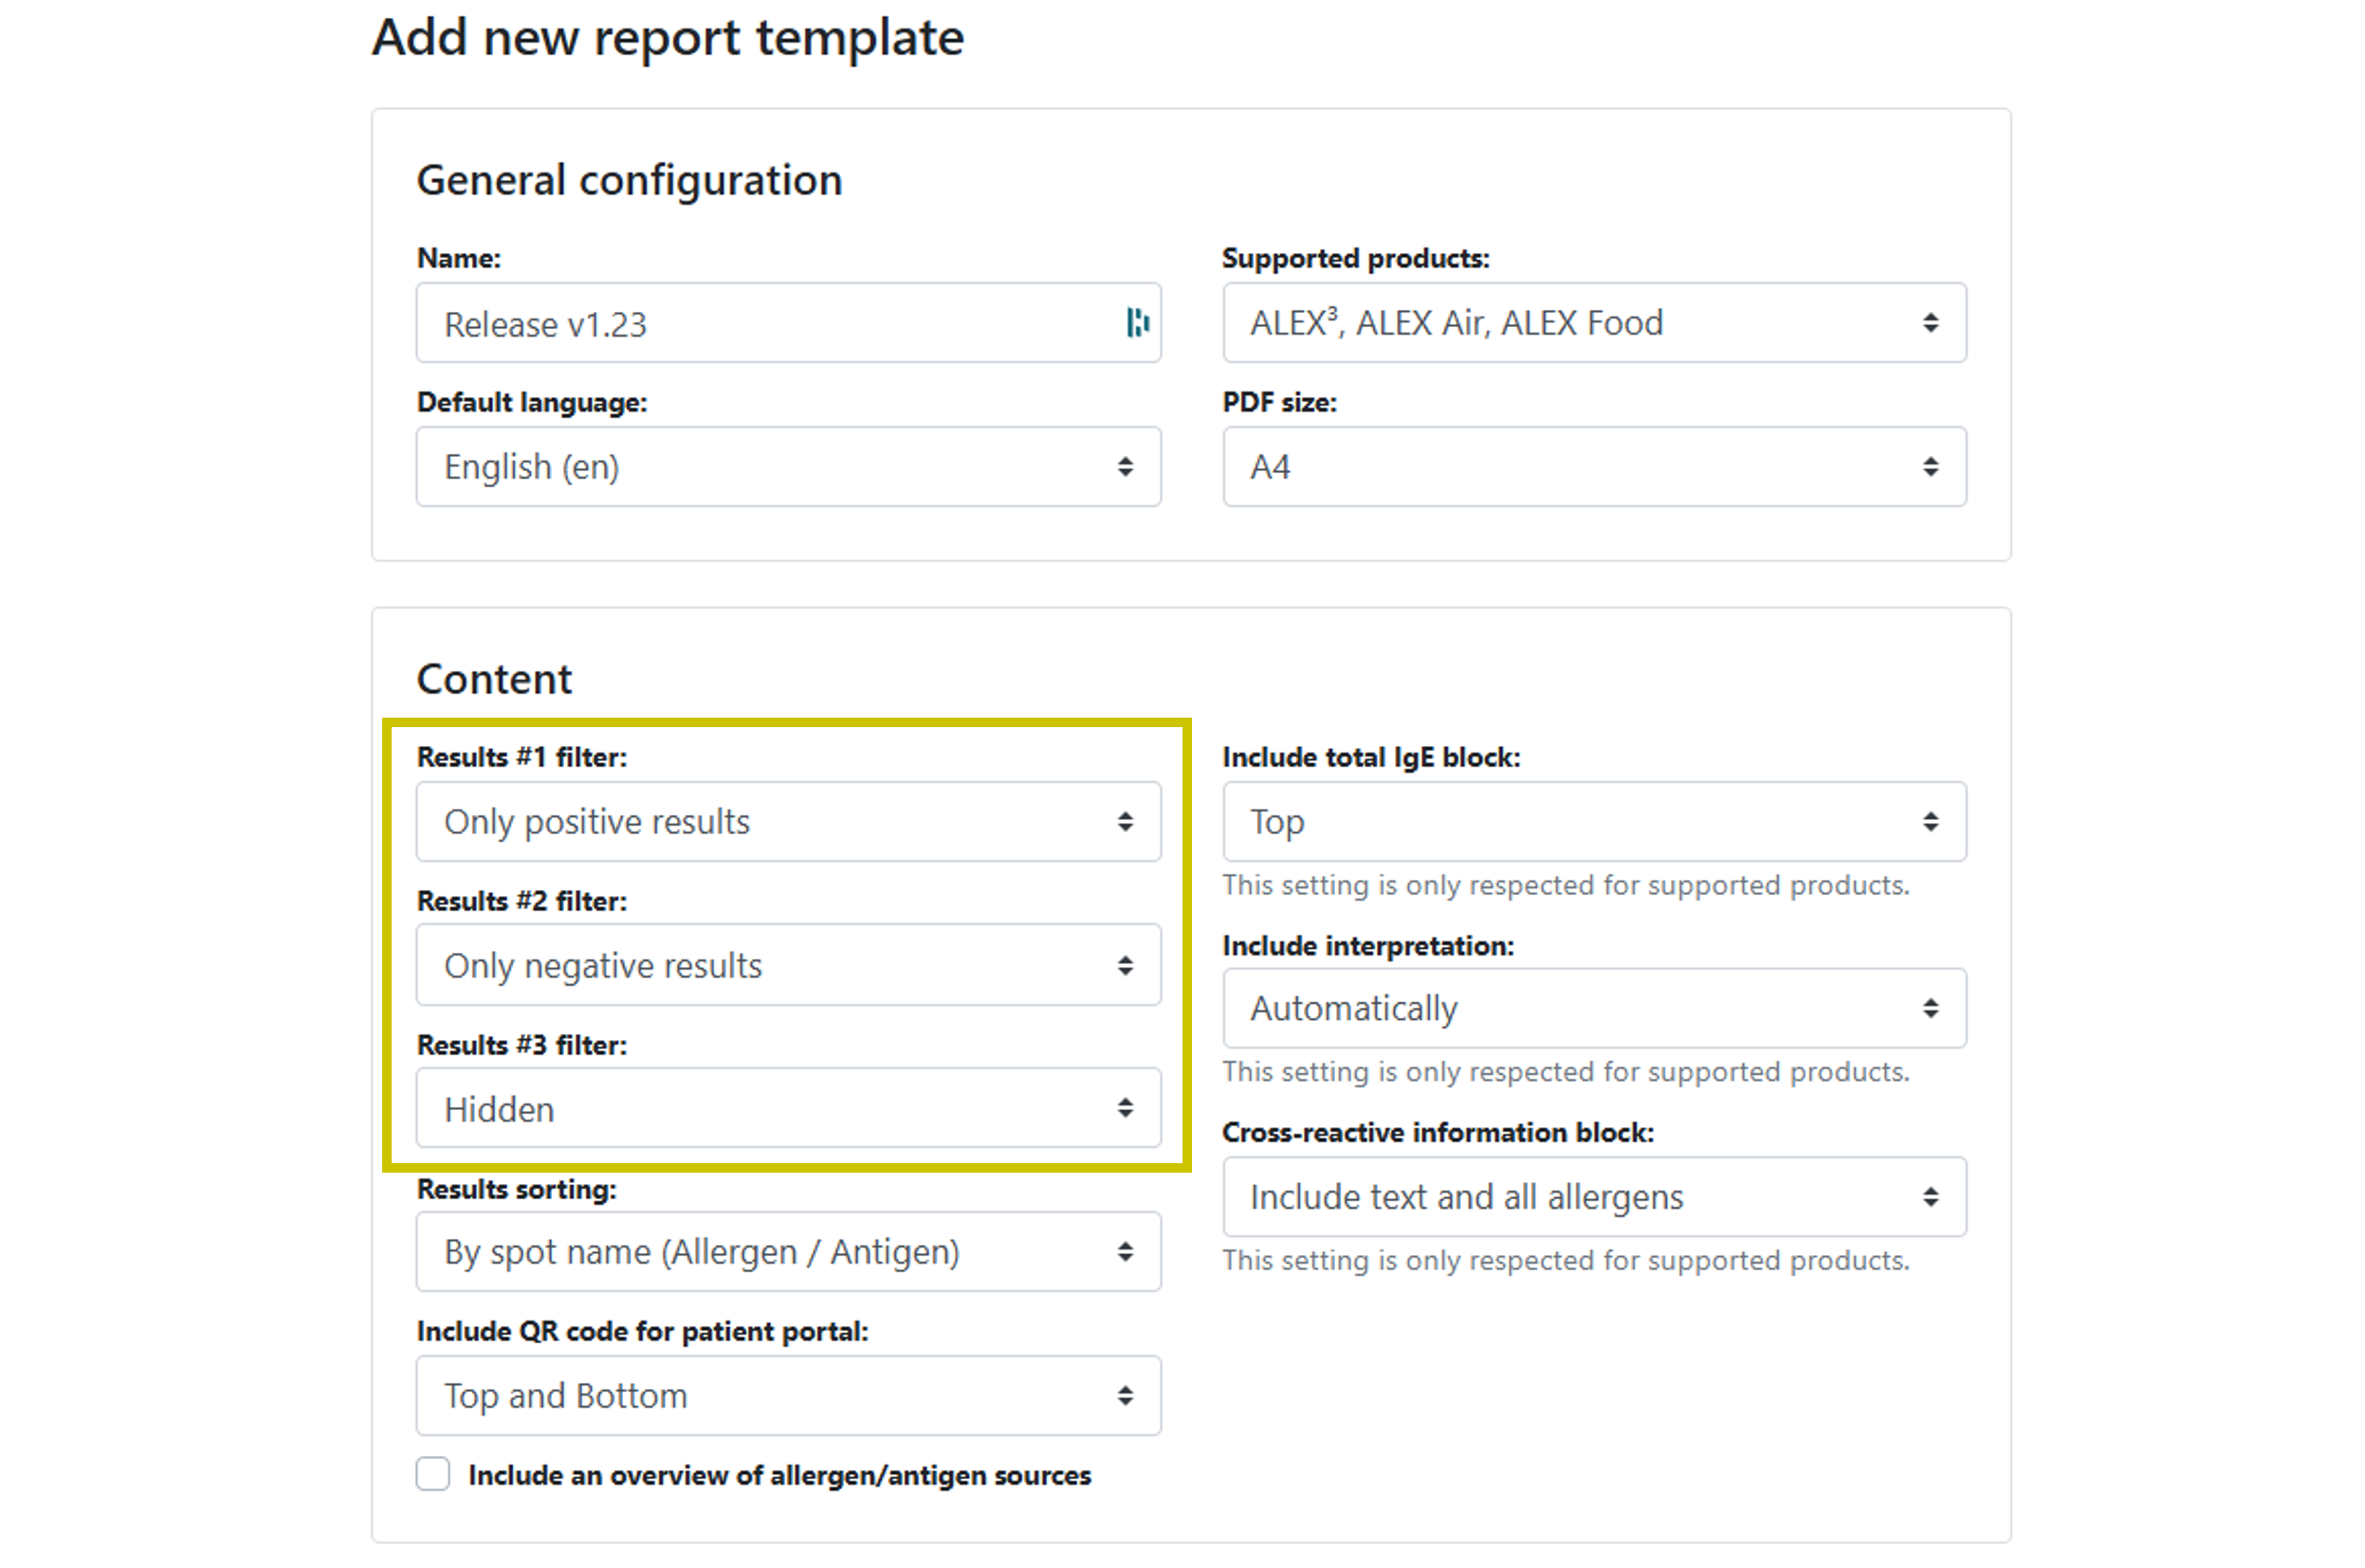Screen dimensions: 2365x1568
Task: Click the arrow icon in Results sorting selector
Action: (1125, 1252)
